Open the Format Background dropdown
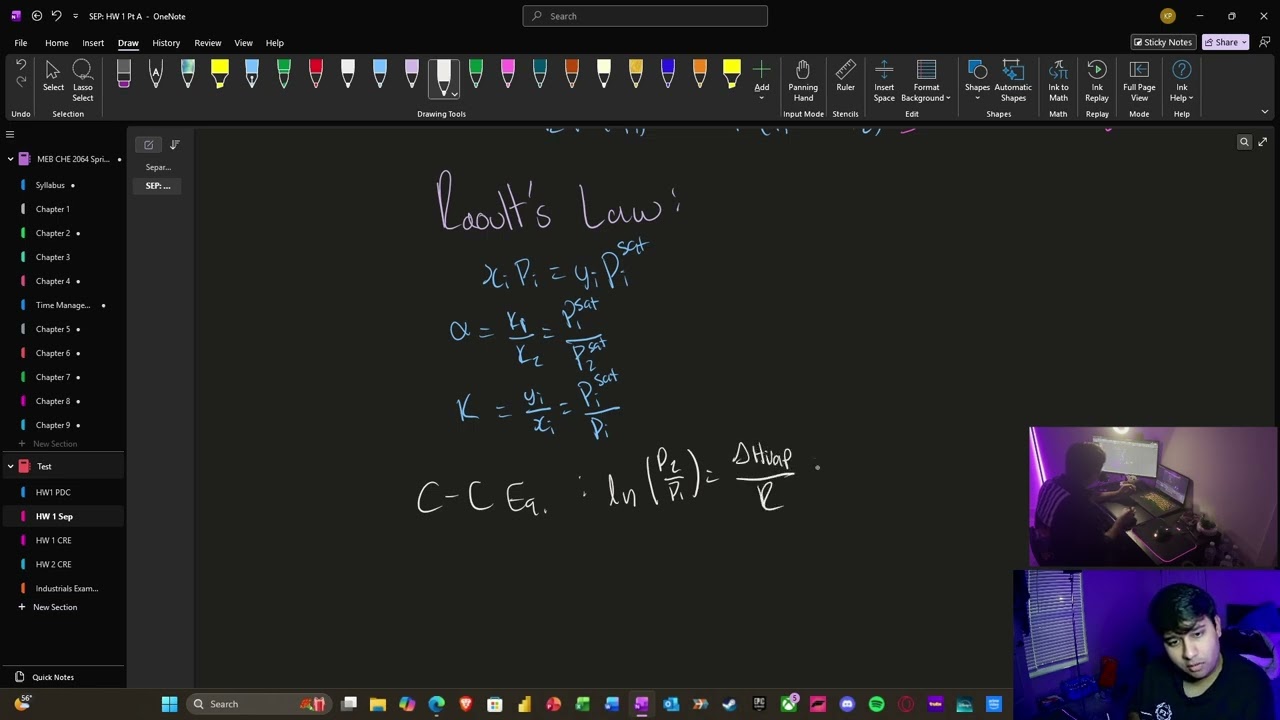Screen dimensions: 1280x720 pos(926,81)
